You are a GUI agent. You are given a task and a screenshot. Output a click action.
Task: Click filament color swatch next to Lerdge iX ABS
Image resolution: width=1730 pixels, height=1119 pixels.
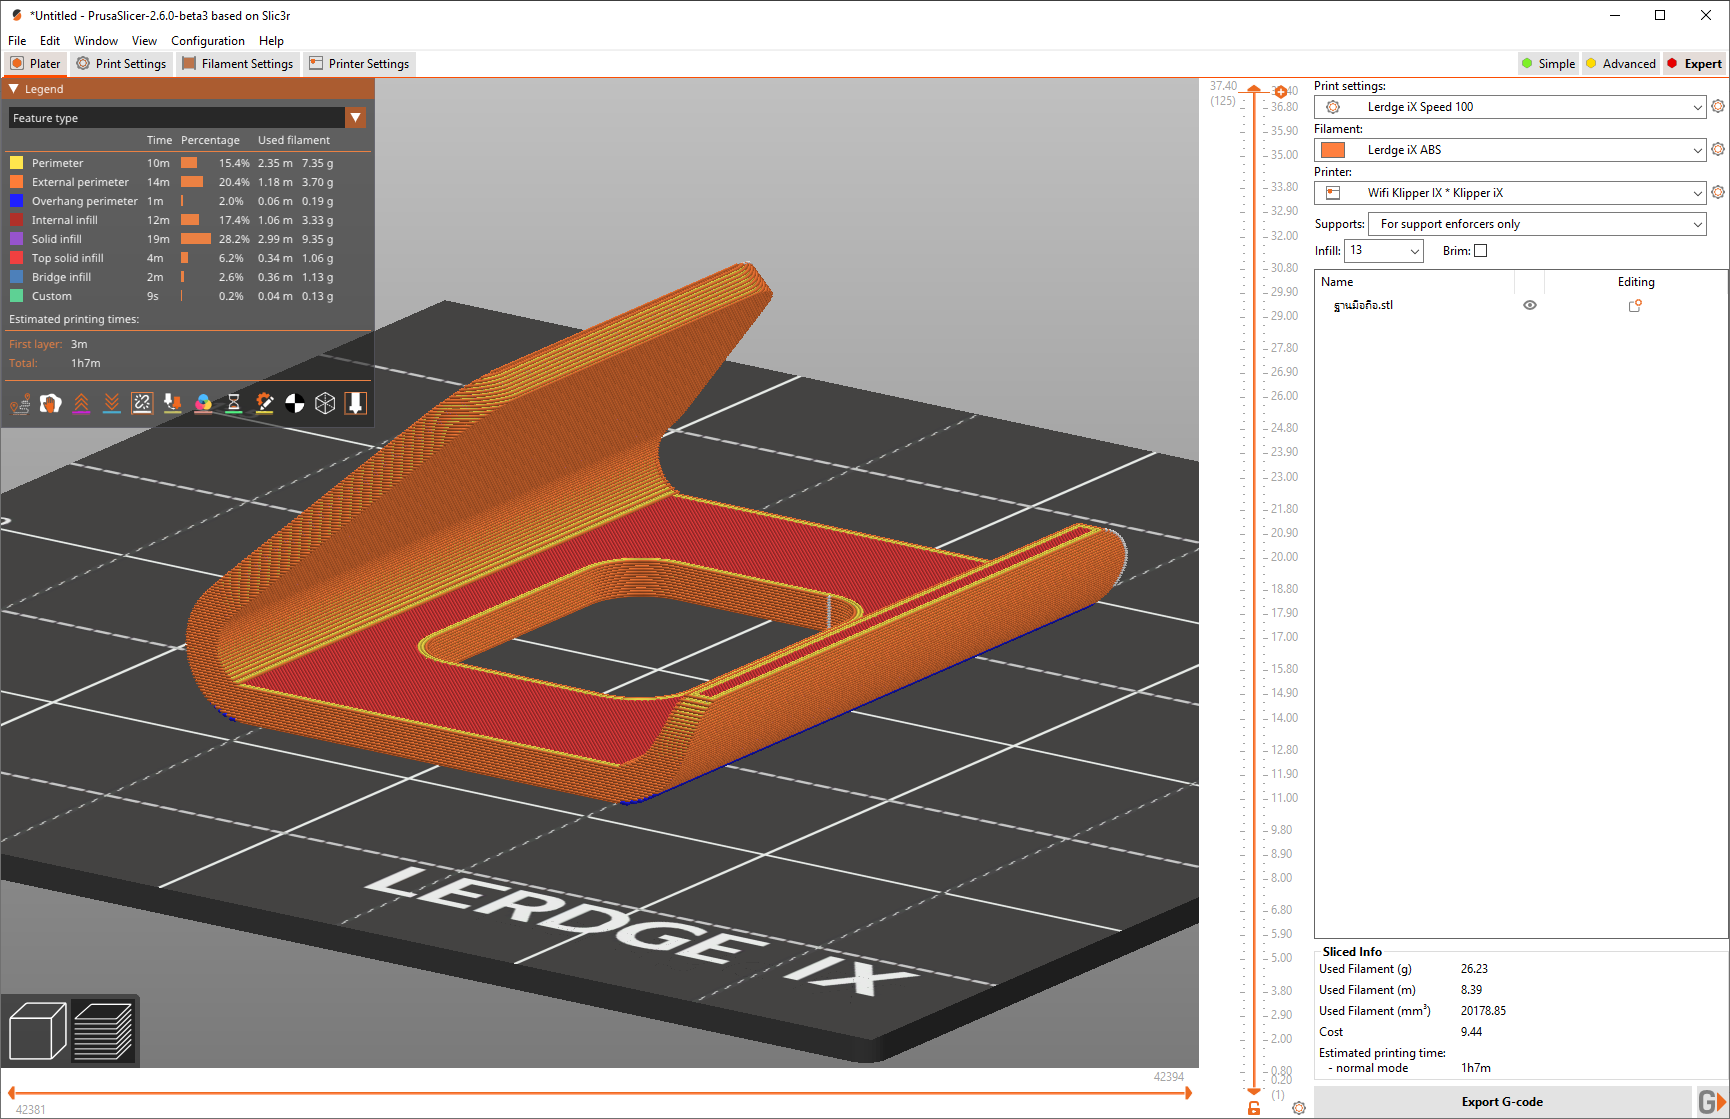(x=1333, y=150)
